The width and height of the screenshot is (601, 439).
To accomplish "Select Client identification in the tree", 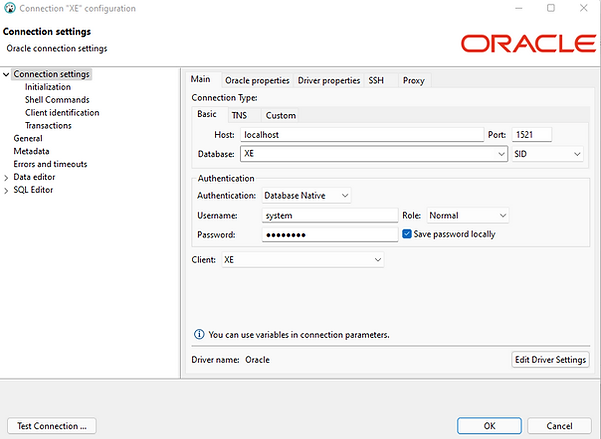I will point(62,113).
